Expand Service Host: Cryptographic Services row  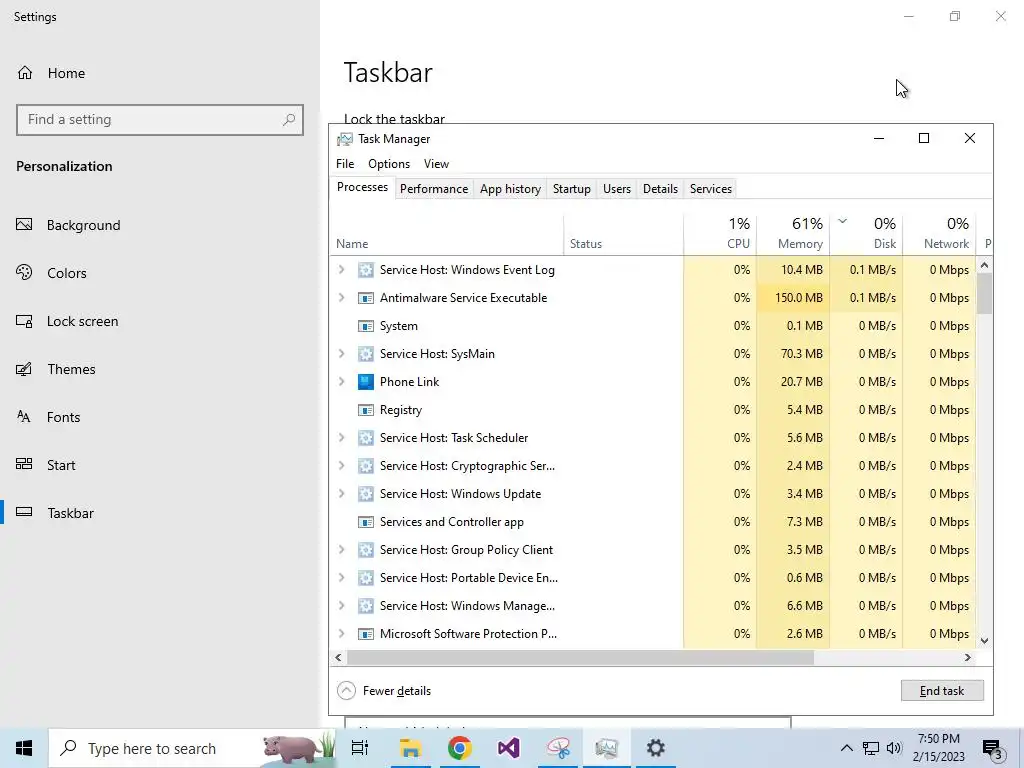tap(342, 466)
